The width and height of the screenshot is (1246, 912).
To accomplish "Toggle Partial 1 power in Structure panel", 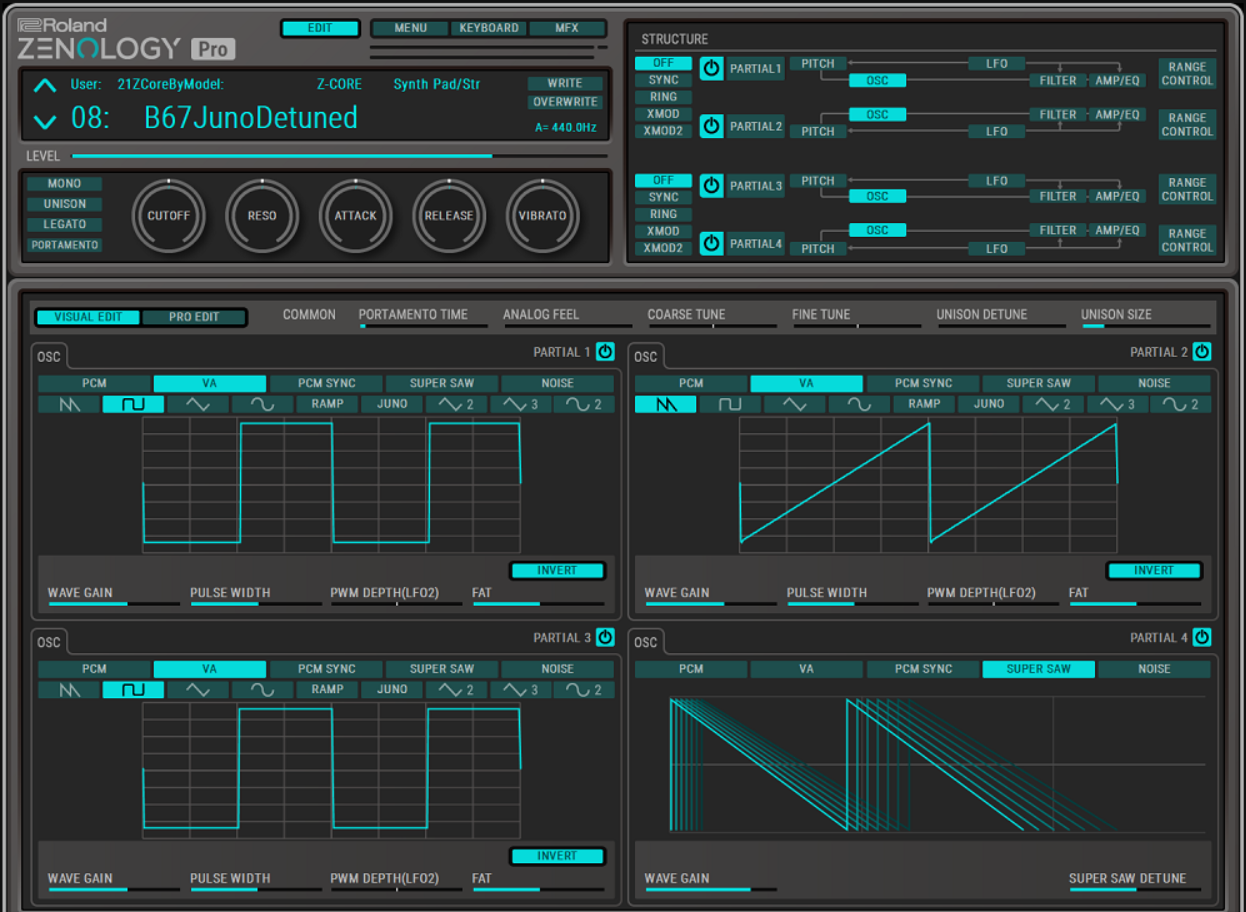I will pyautogui.click(x=711, y=68).
